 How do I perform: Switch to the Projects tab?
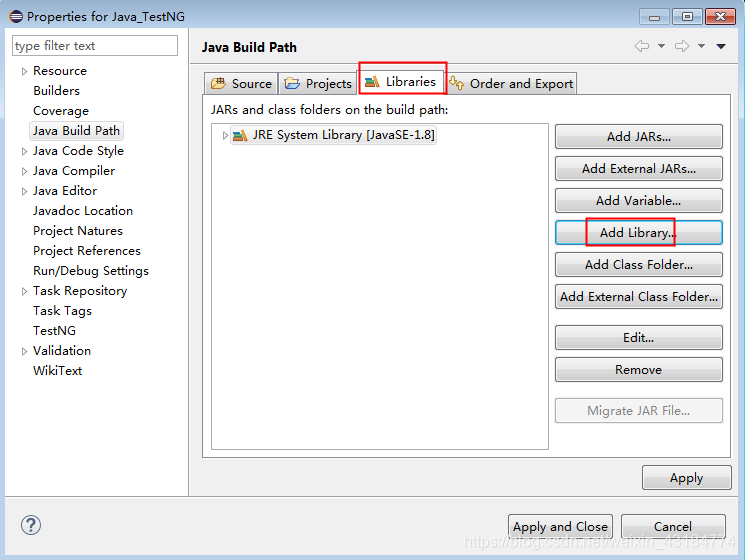pyautogui.click(x=317, y=84)
